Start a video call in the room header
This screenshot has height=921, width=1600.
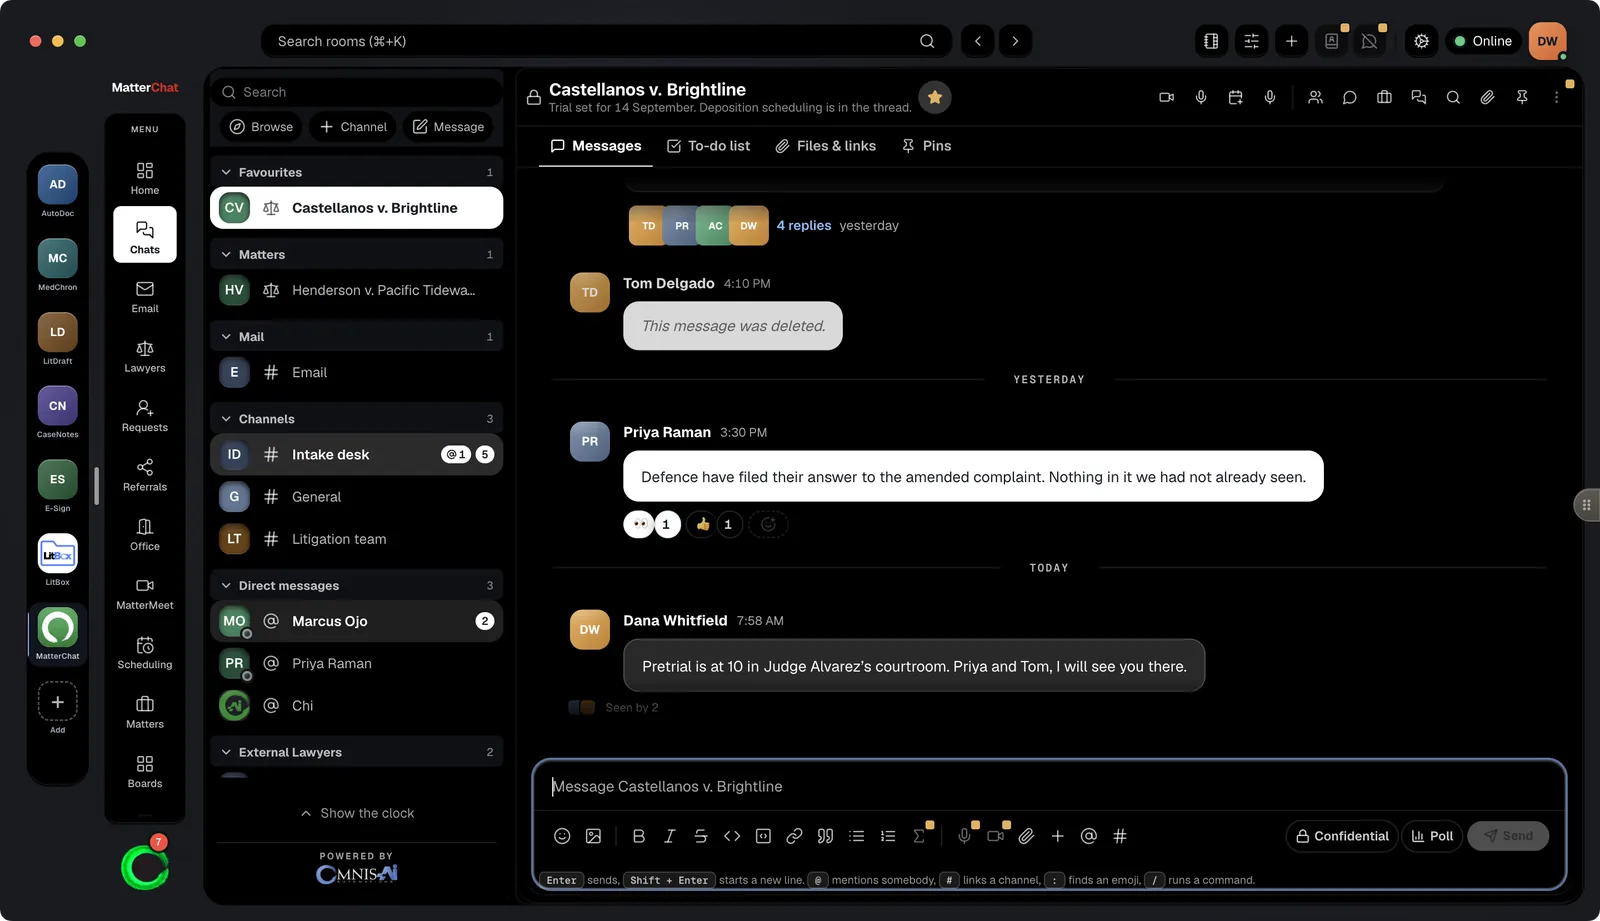point(1166,97)
